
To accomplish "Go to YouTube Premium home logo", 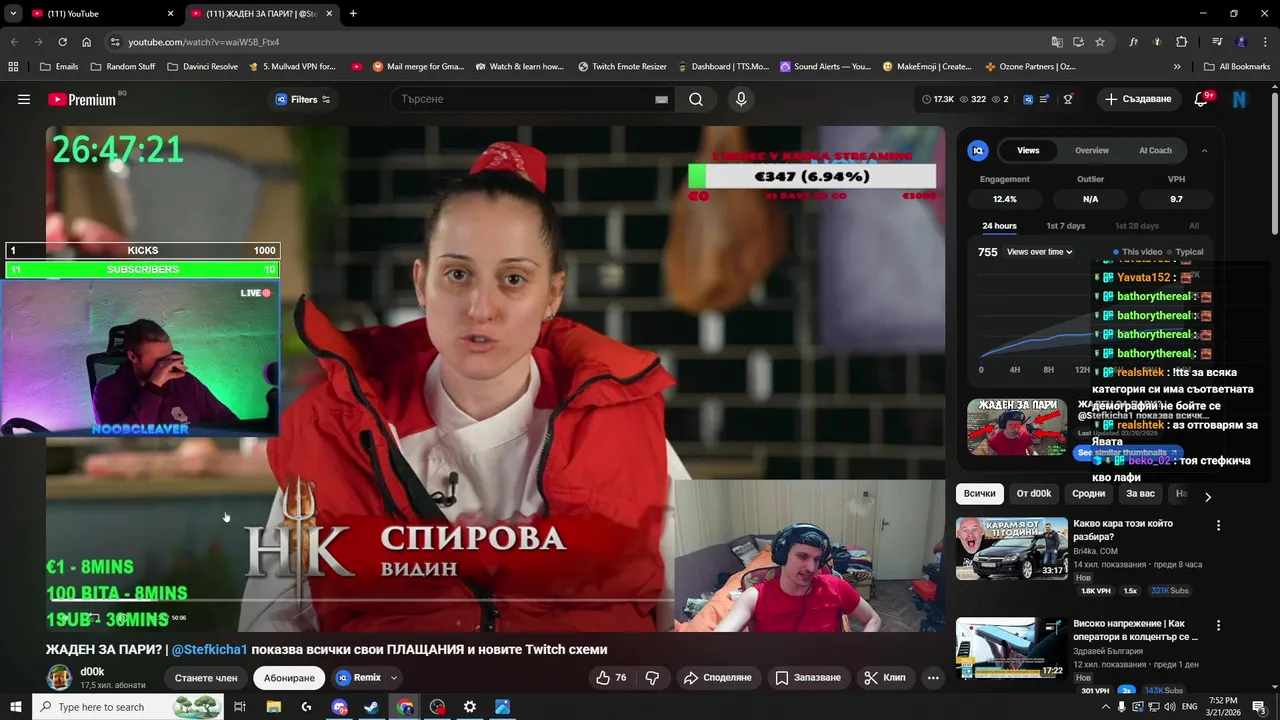I will 82,99.
